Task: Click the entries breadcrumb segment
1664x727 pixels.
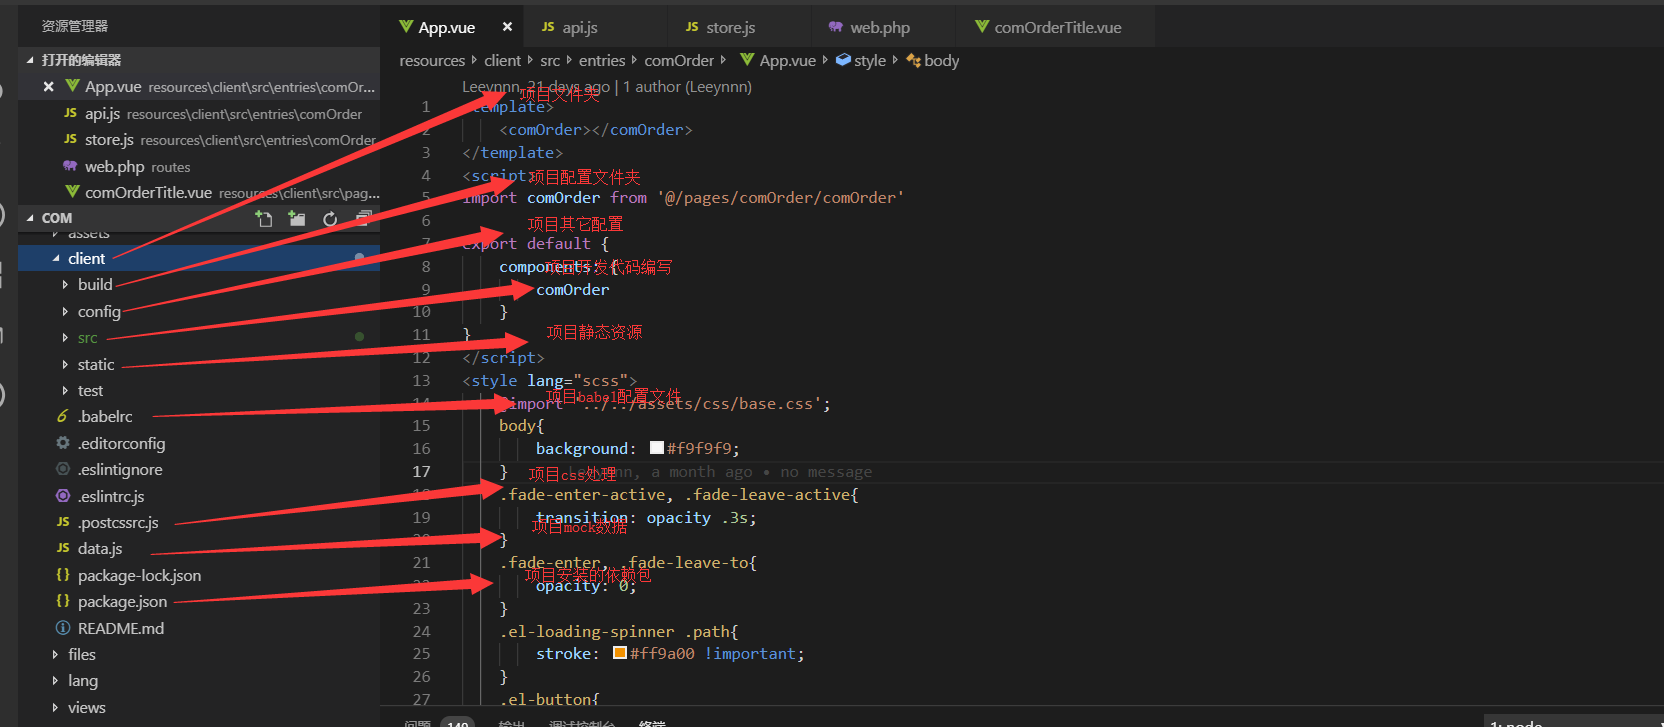Action: 602,61
